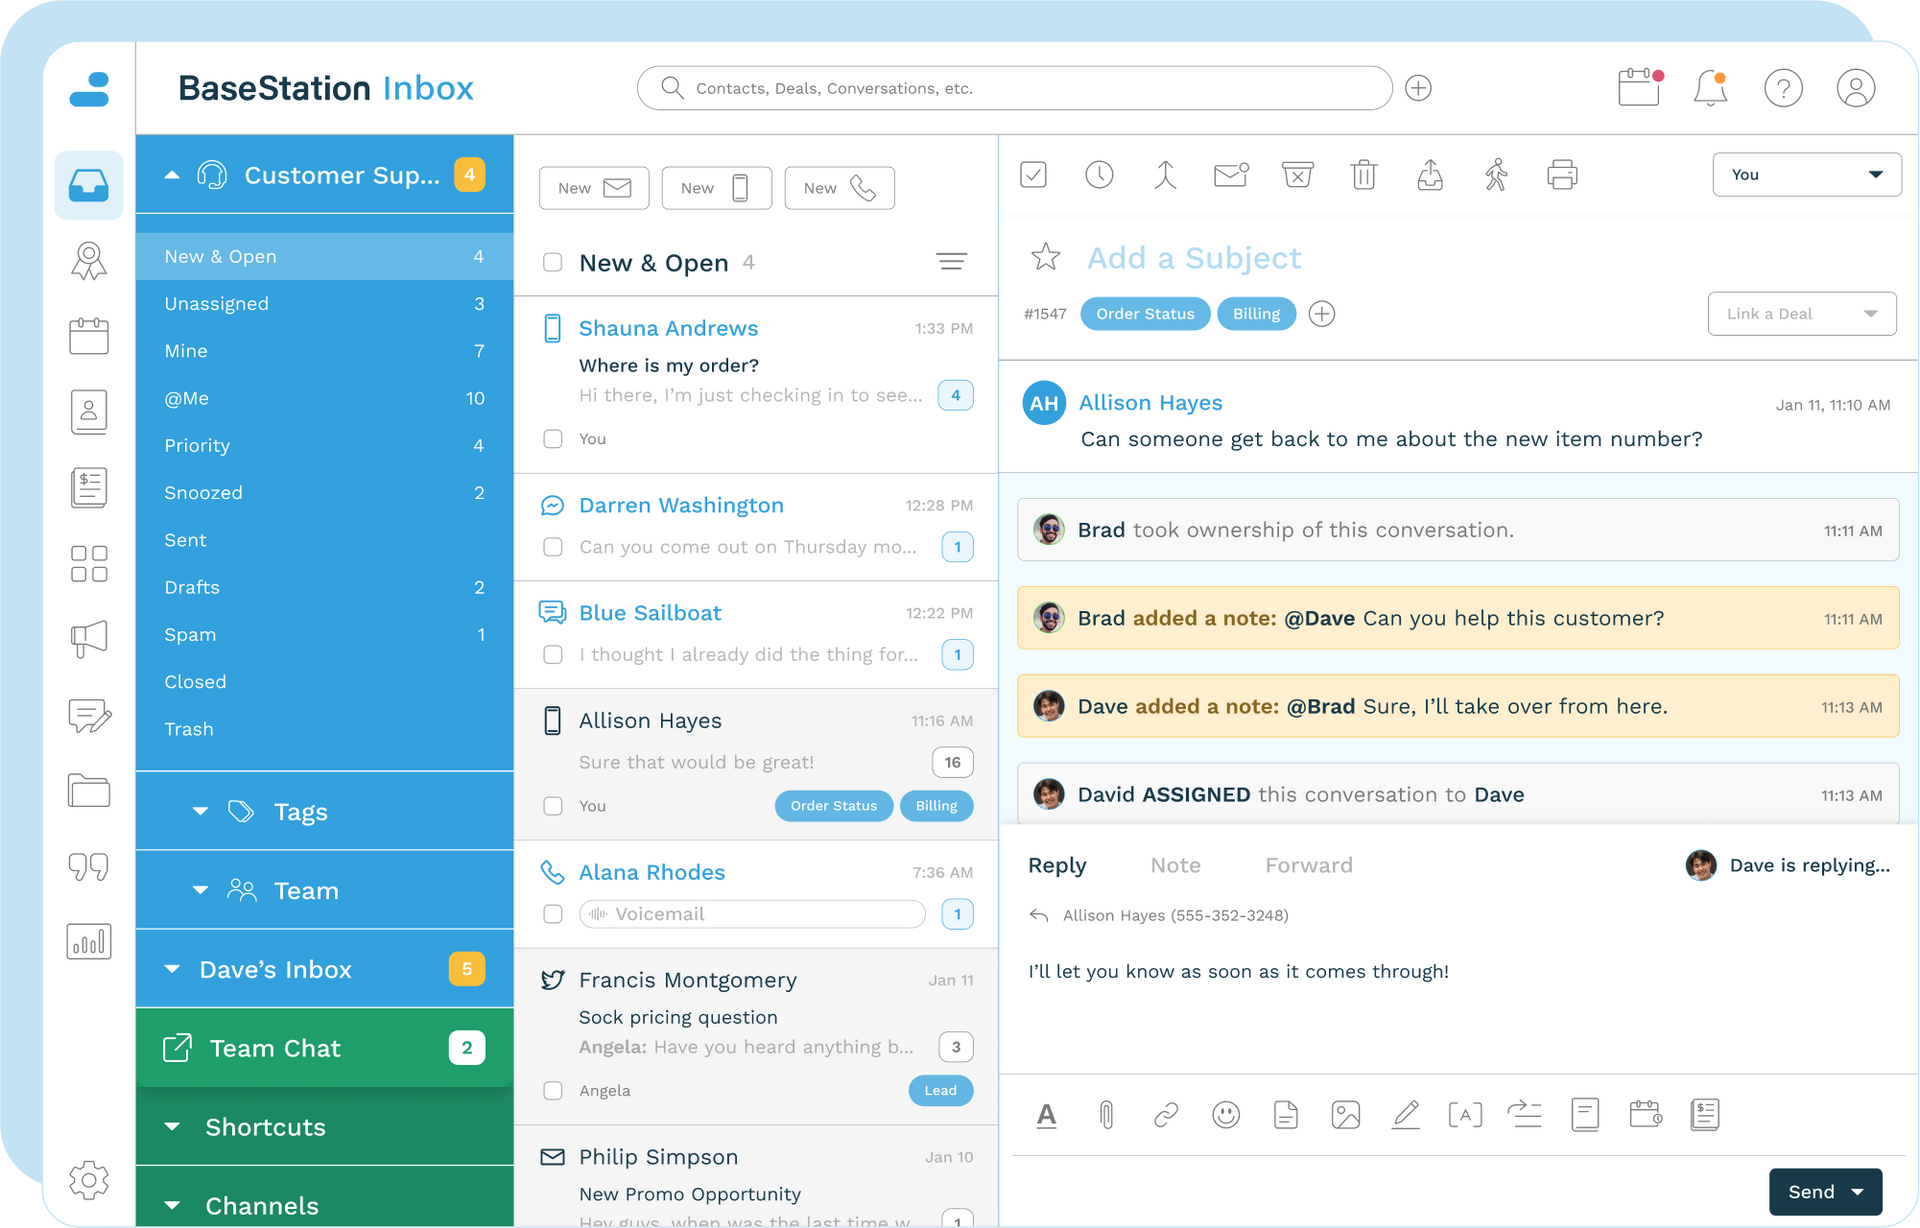Insert link with chain icon

1166,1114
